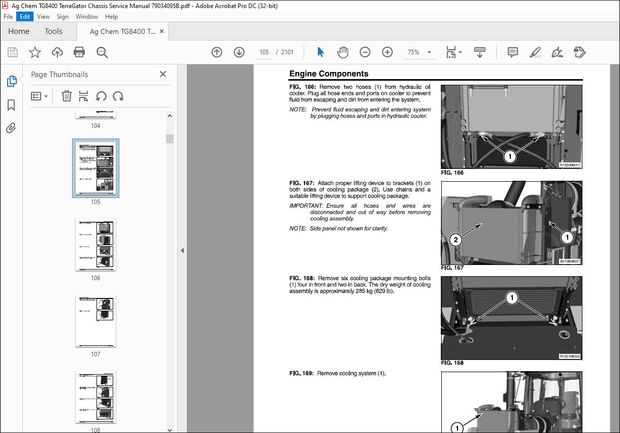620x433 pixels.
Task: Open the Page Thumbnails sidebar icon
Action: (11, 81)
